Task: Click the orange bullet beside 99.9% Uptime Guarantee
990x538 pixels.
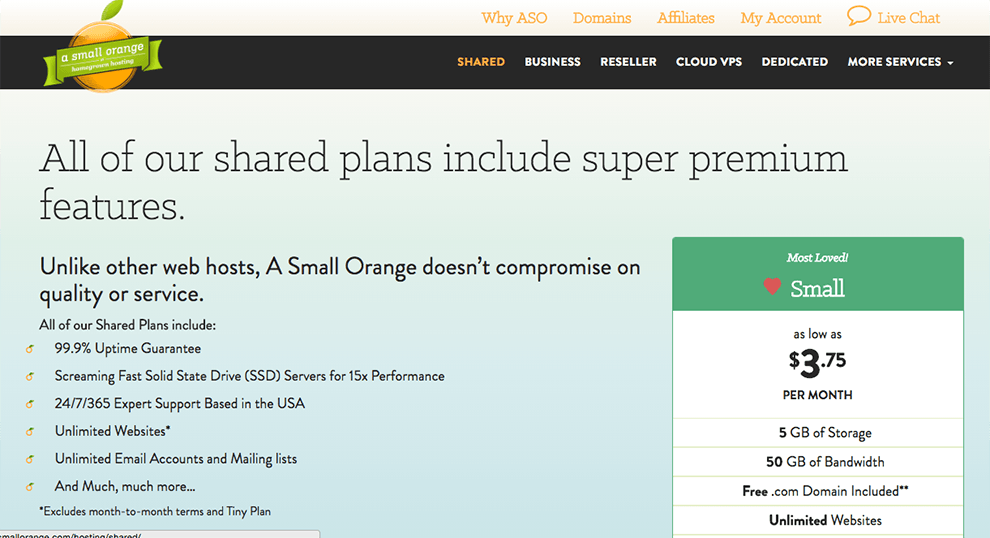Action: coord(29,349)
